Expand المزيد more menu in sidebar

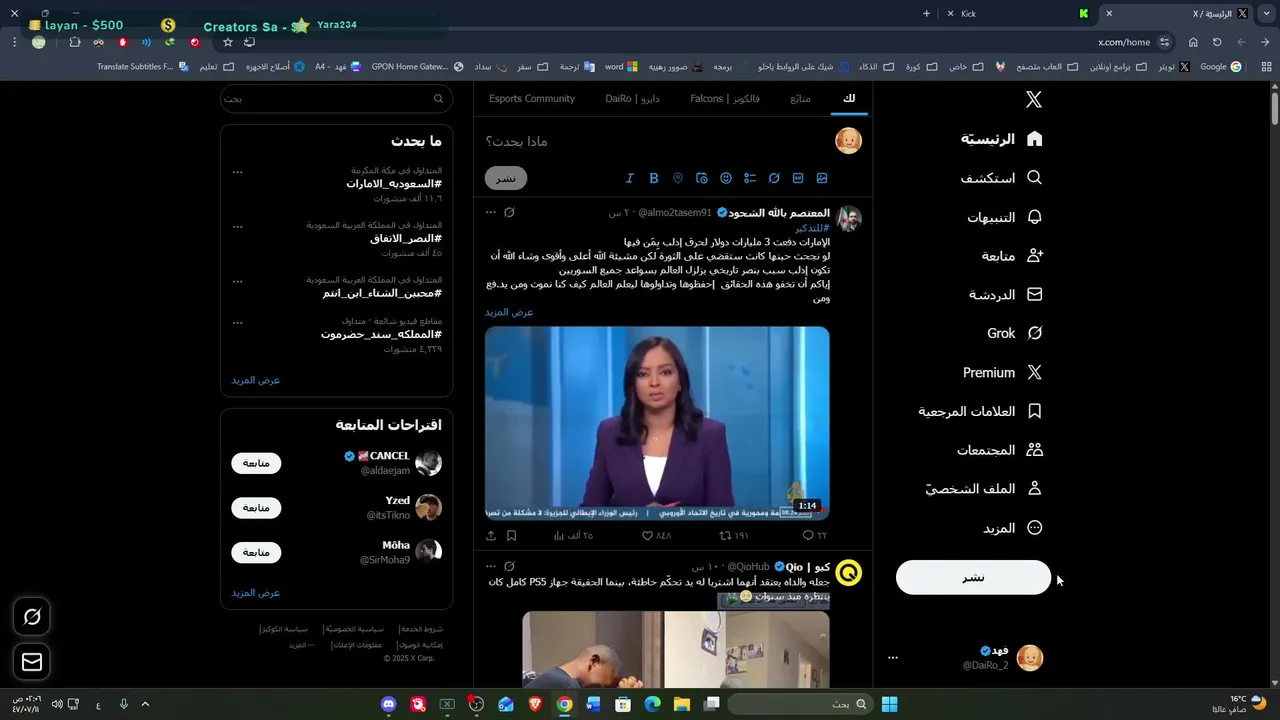[1012, 528]
